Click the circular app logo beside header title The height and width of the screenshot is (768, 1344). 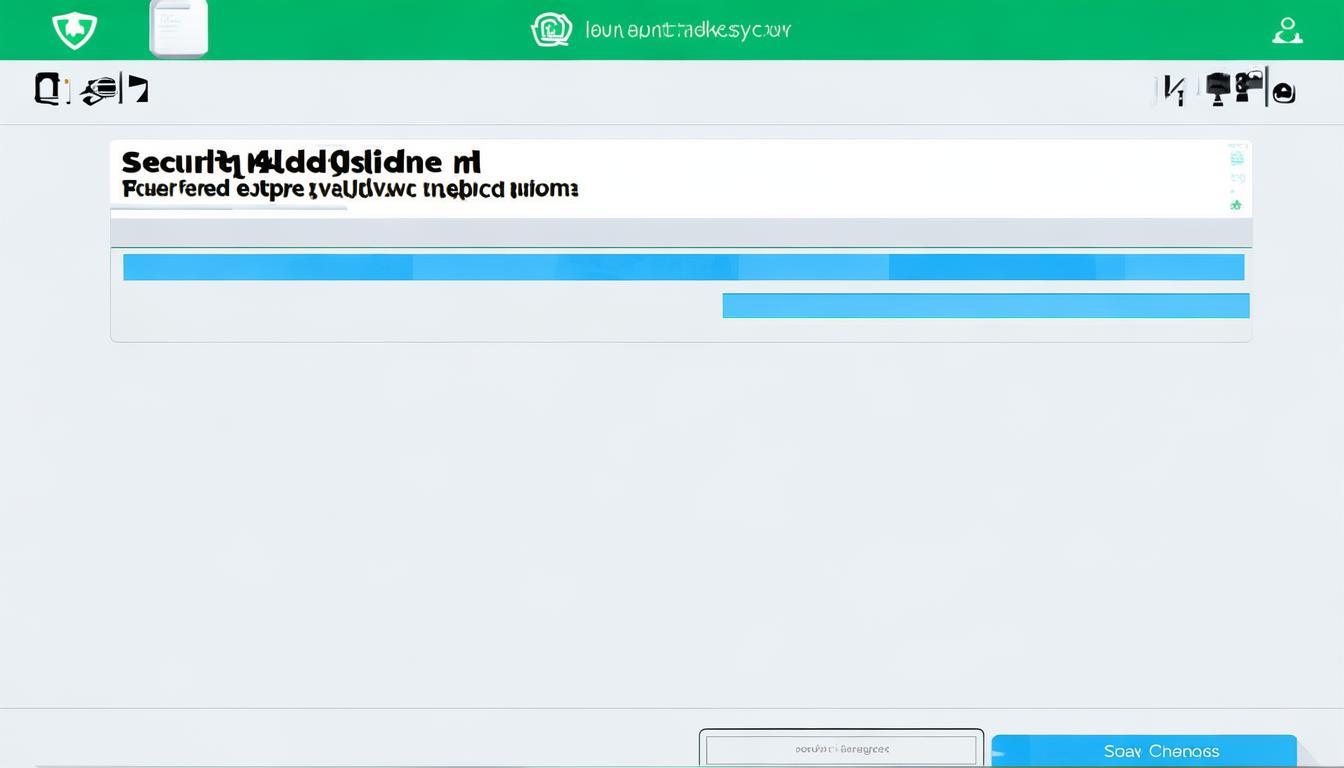pyautogui.click(x=551, y=30)
